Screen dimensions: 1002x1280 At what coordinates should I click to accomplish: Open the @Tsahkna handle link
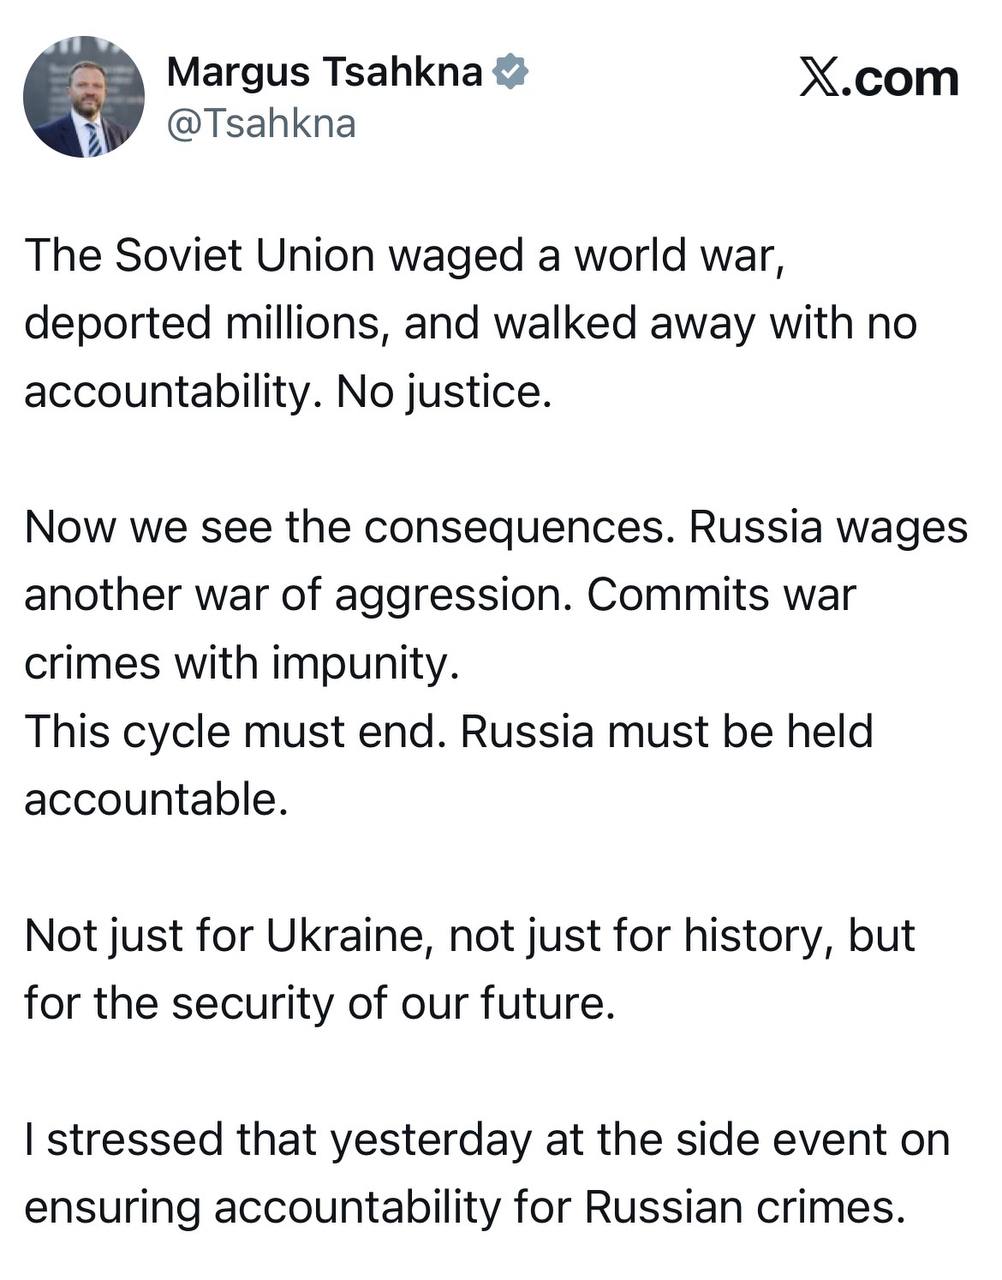point(261,124)
